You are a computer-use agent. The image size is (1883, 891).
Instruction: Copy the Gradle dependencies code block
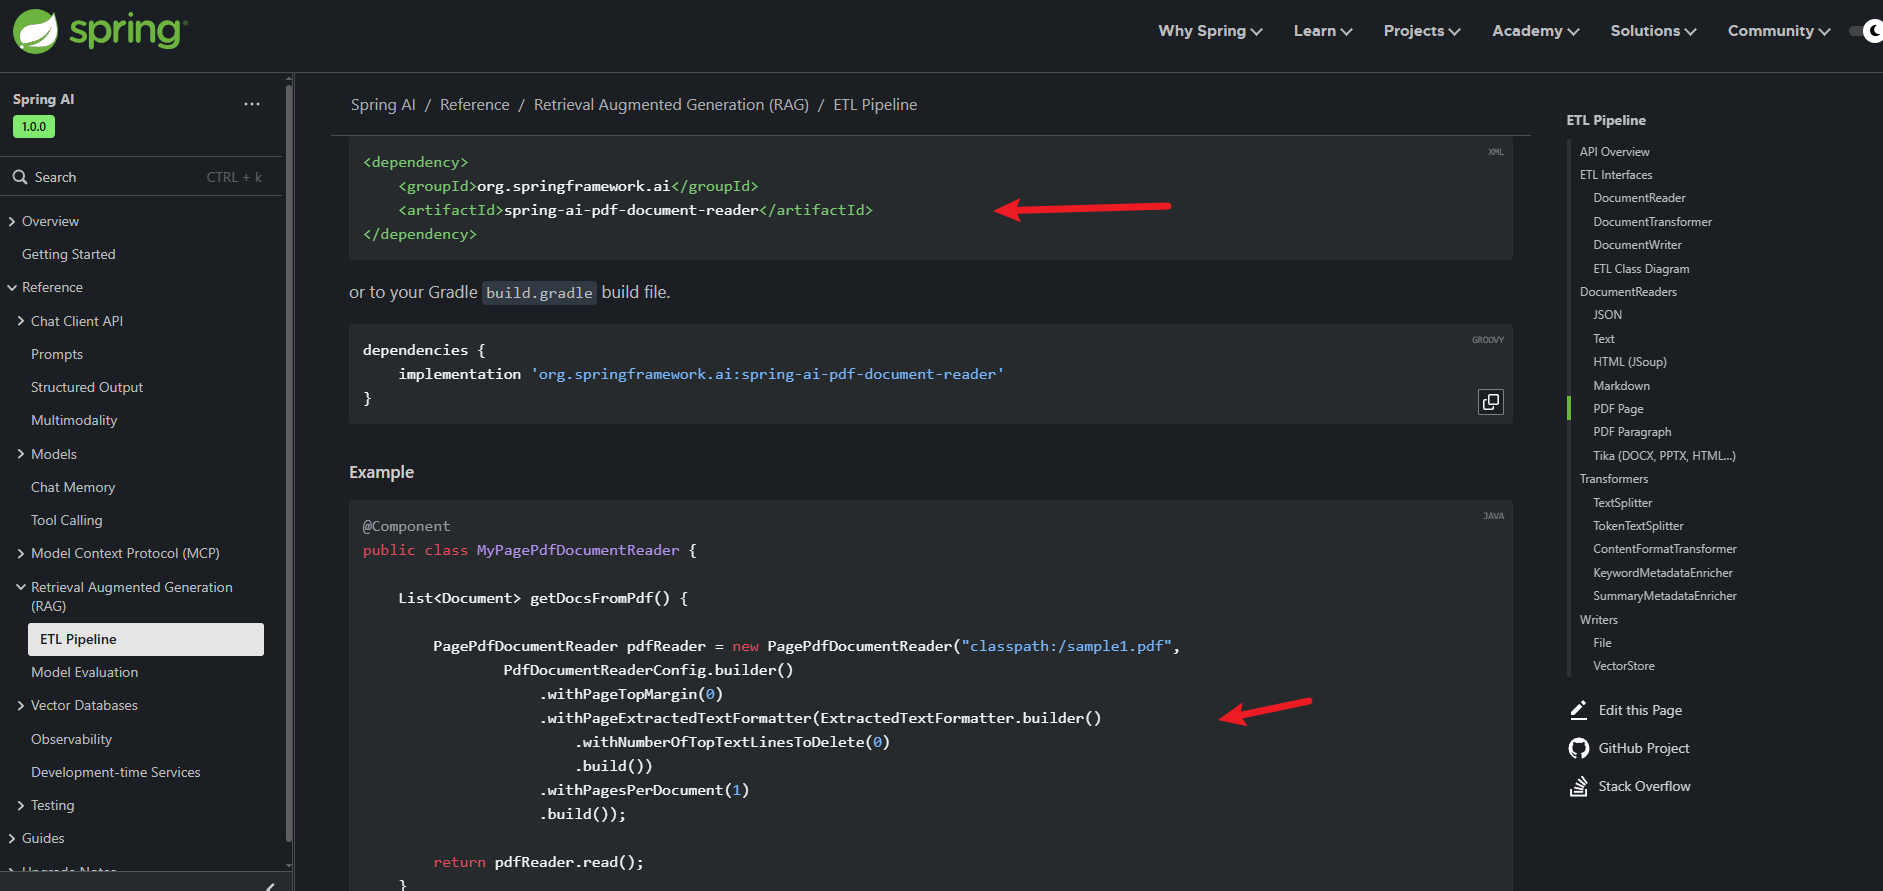click(1491, 402)
